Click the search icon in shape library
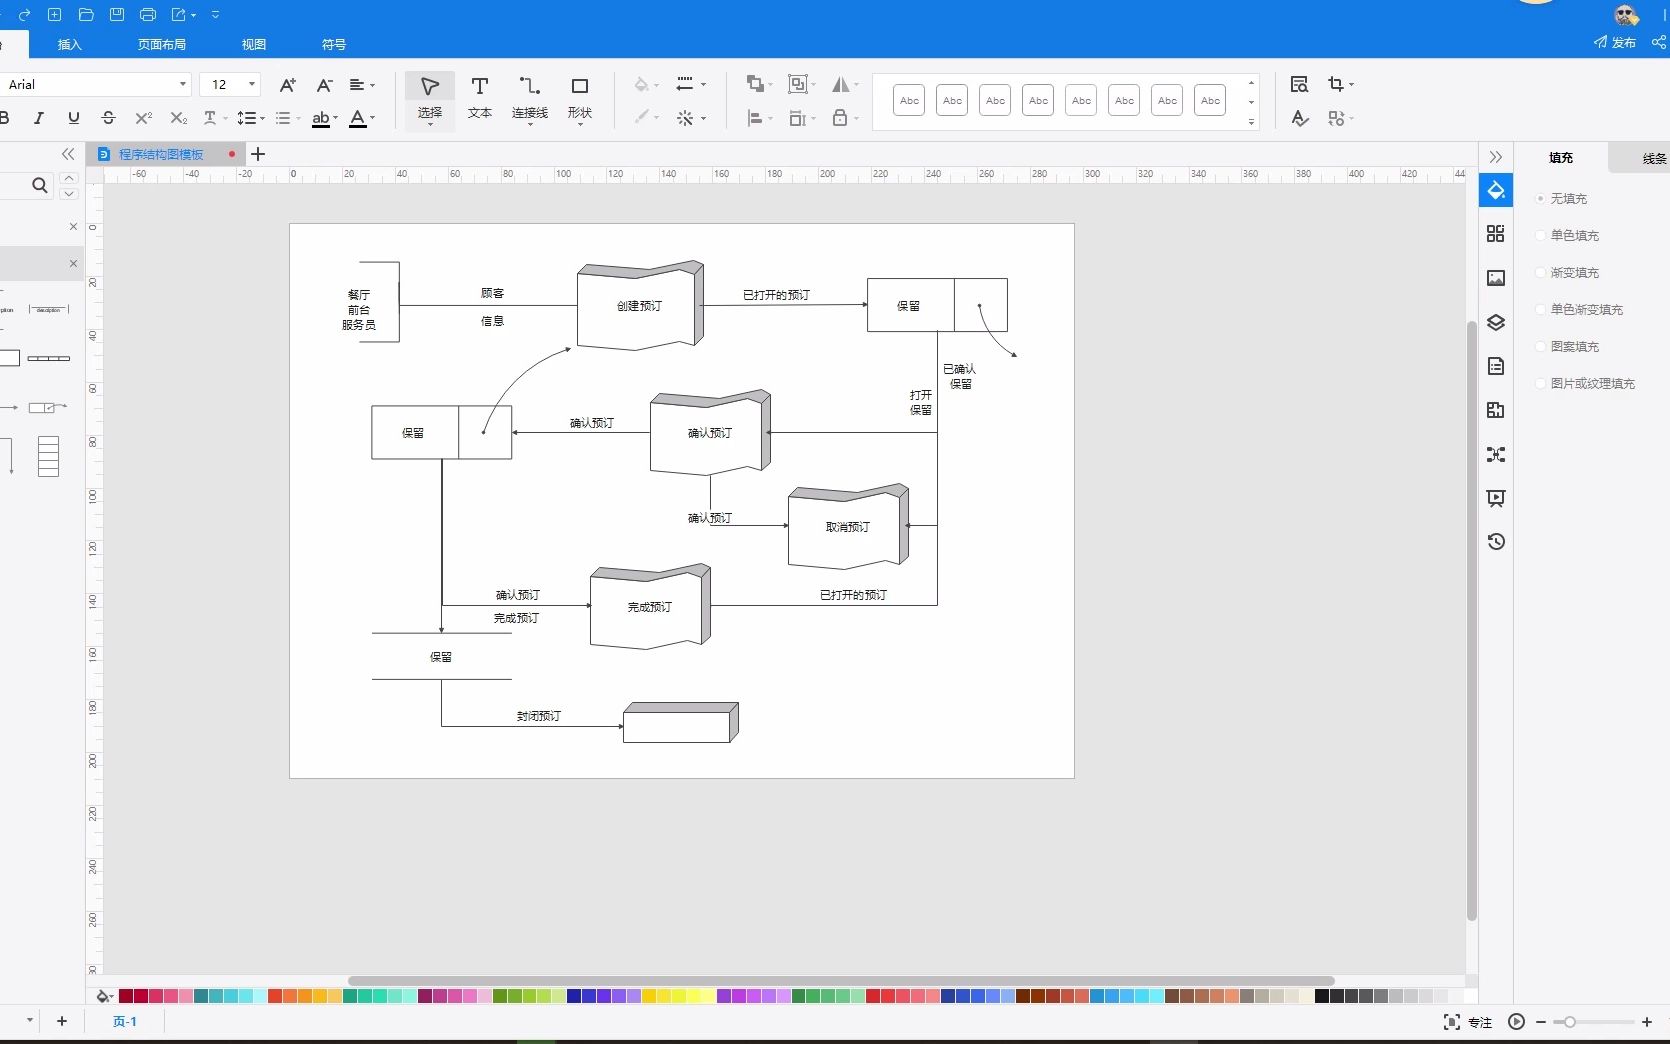The image size is (1670, 1044). (x=40, y=185)
